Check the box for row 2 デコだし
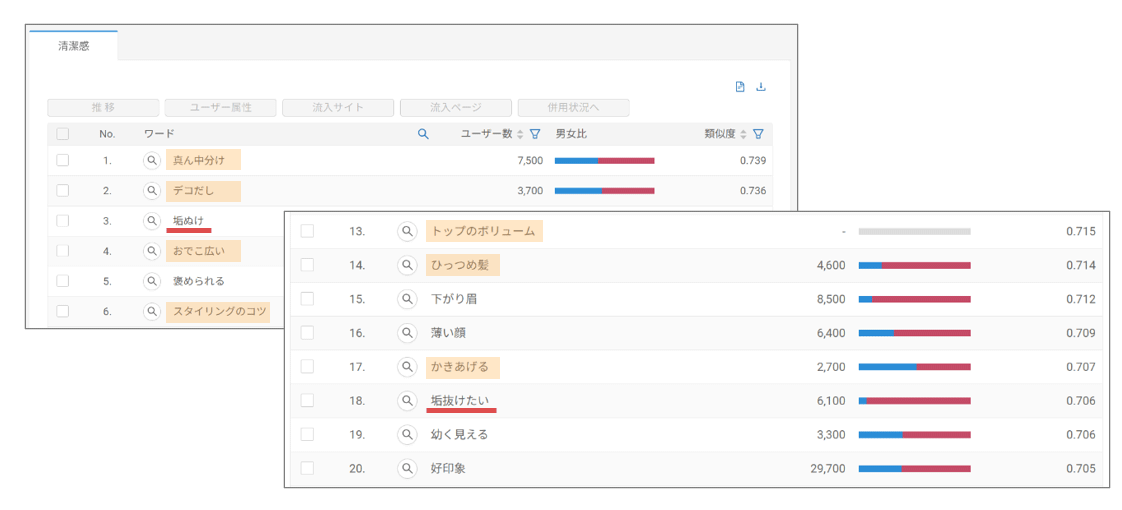The width and height of the screenshot is (1122, 510). (x=63, y=190)
